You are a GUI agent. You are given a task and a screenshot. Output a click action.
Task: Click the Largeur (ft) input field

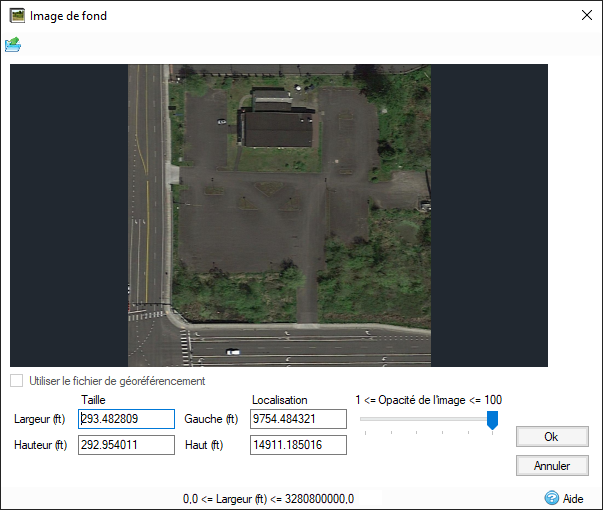(x=126, y=419)
